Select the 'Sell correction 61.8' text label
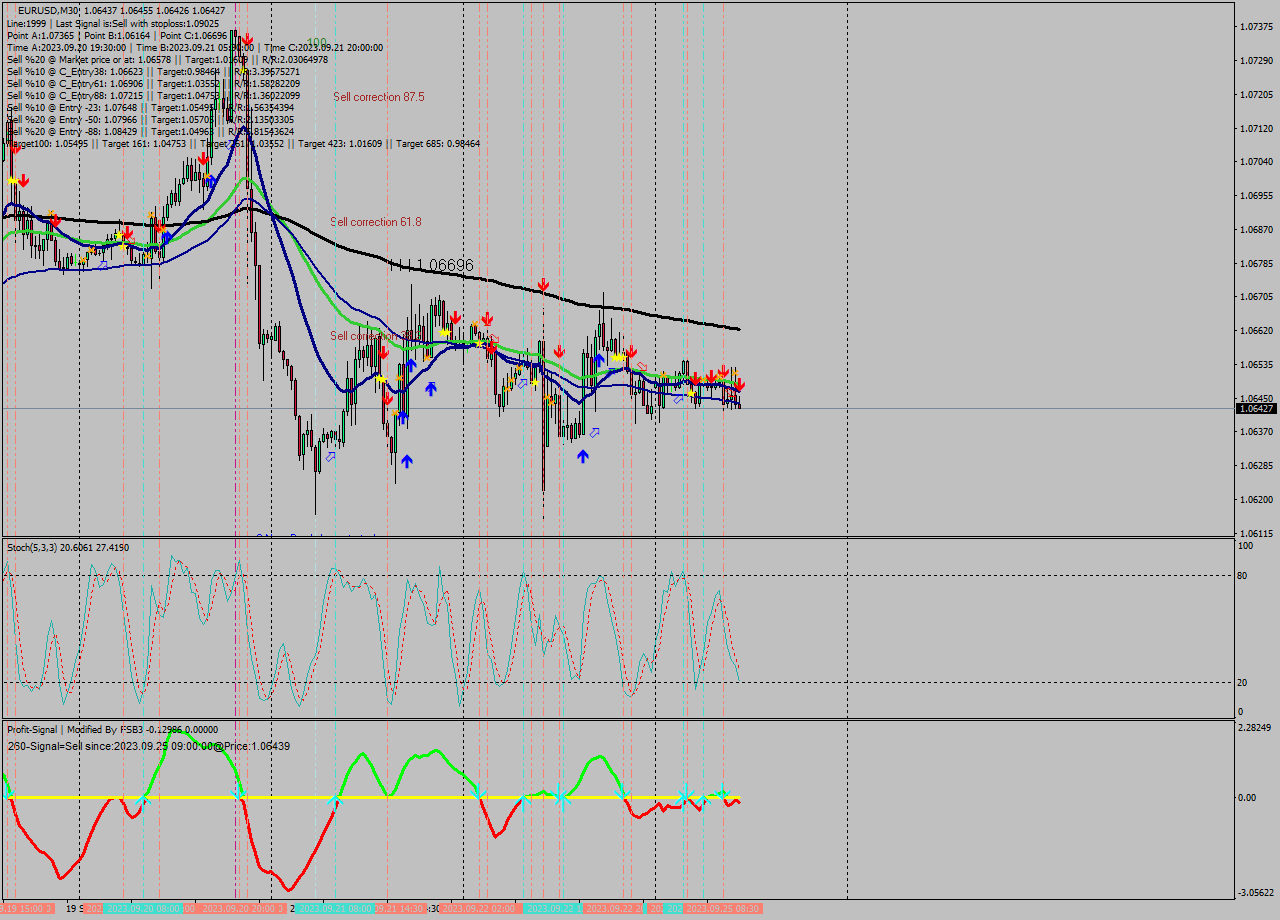 point(377,222)
